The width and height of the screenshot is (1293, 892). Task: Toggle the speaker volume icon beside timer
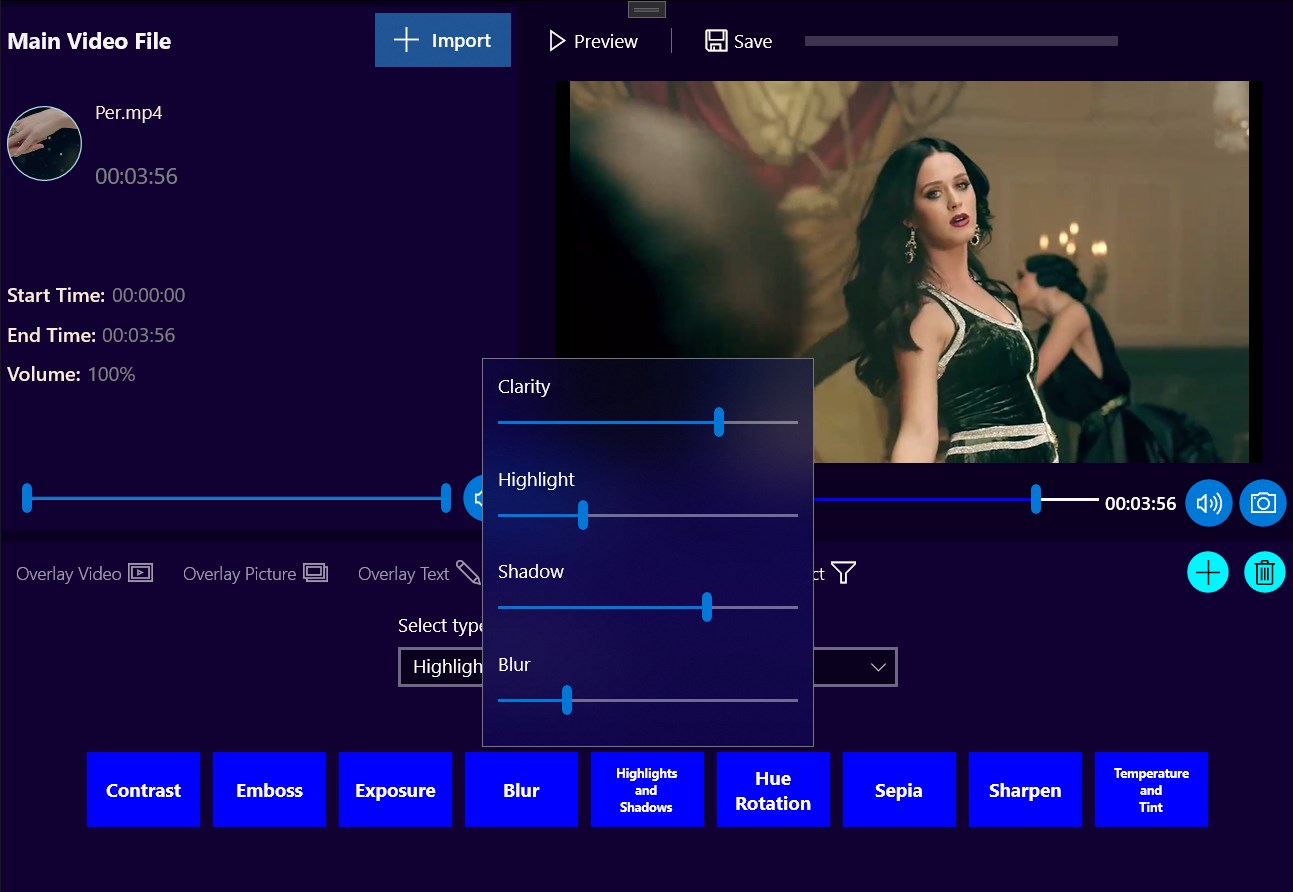(x=1209, y=503)
